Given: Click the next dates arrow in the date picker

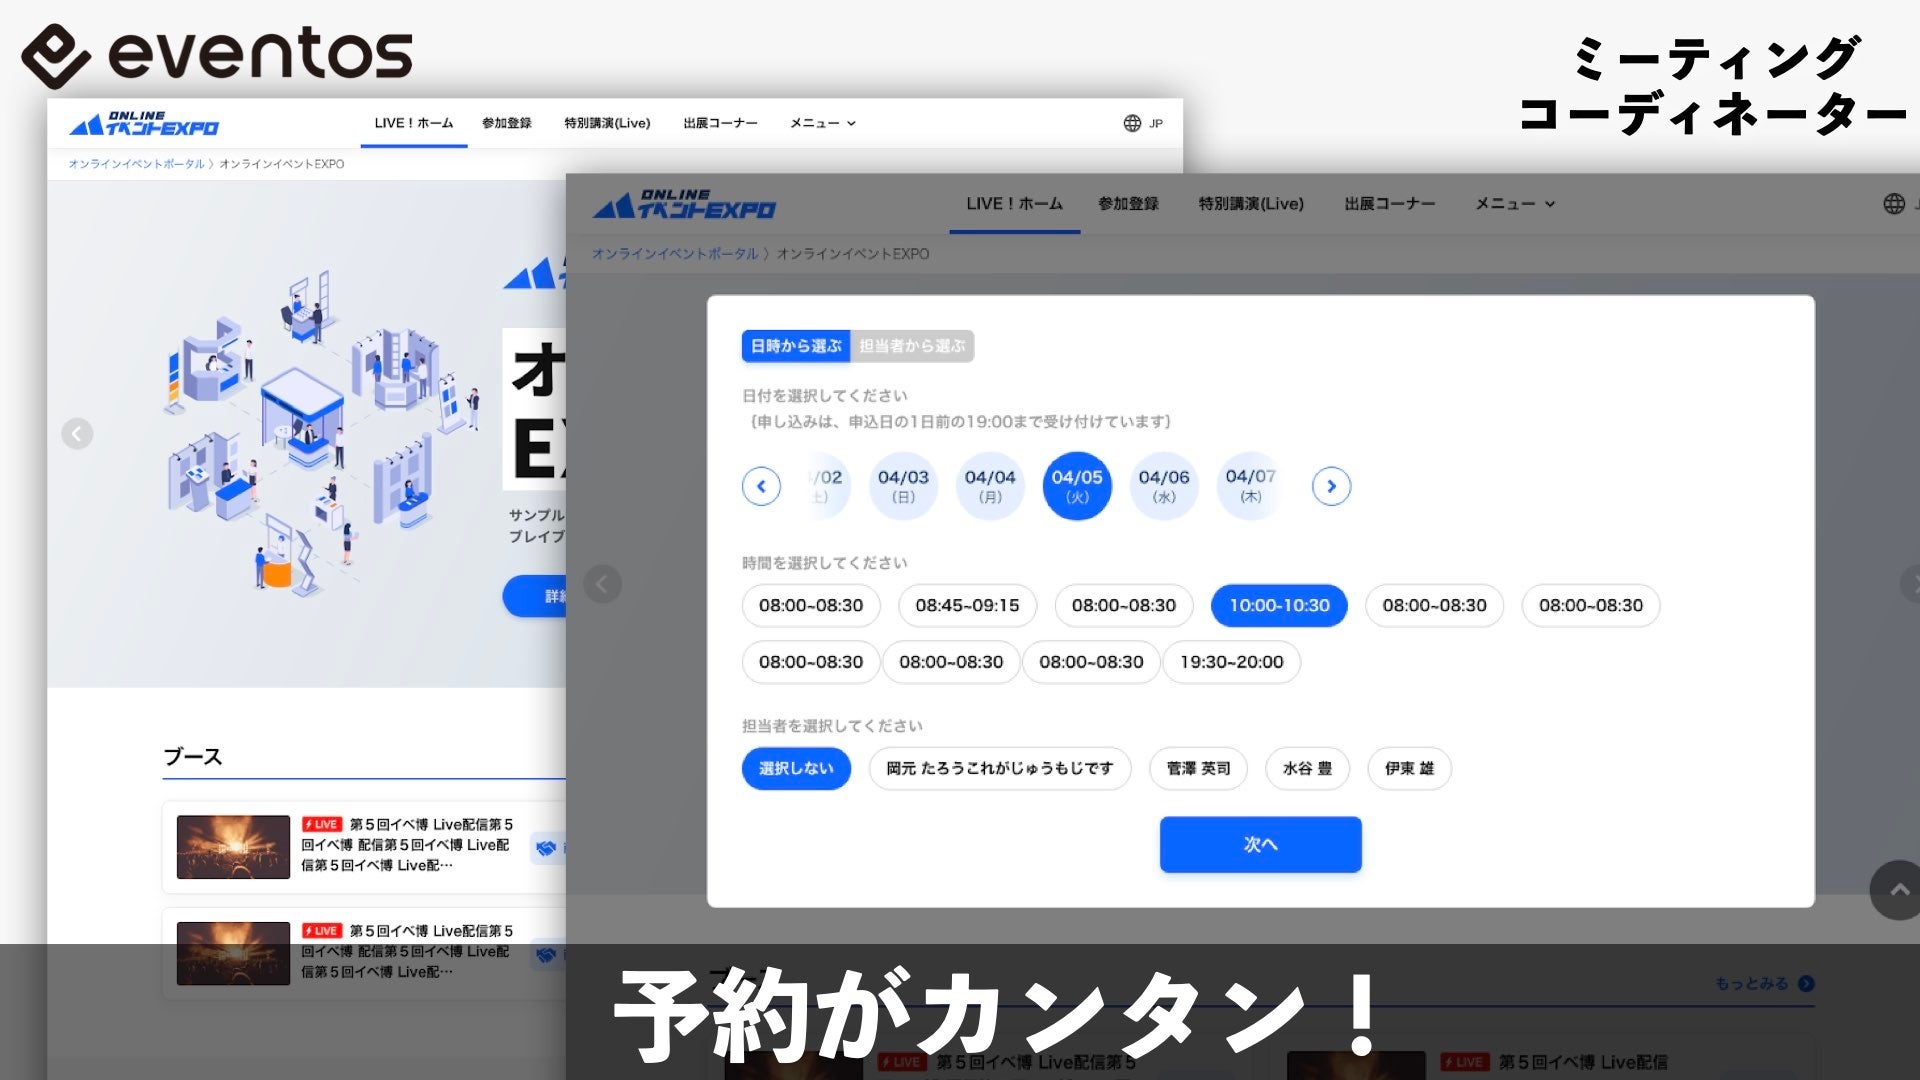Looking at the screenshot, I should click(1331, 486).
